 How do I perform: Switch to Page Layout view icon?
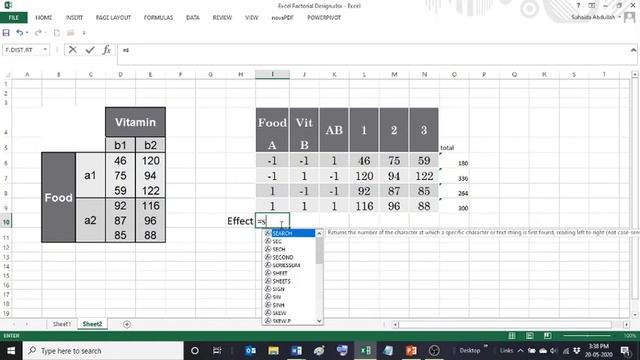coord(530,336)
